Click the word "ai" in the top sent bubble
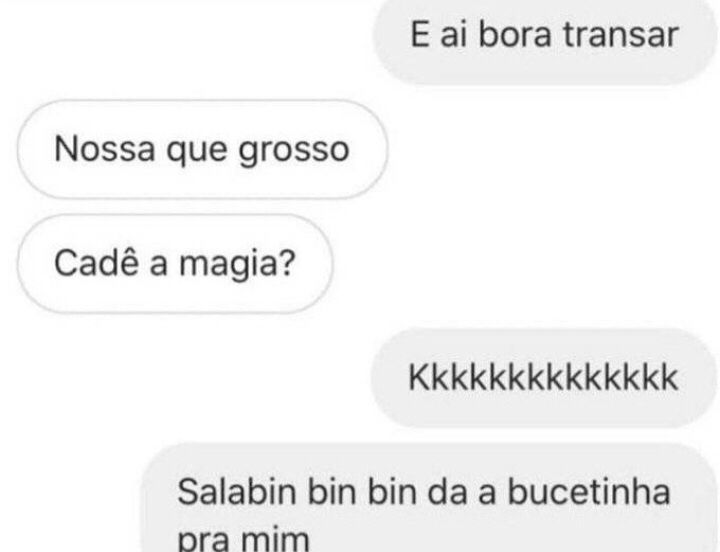Screen dimensions: 720x552 coord(453,35)
